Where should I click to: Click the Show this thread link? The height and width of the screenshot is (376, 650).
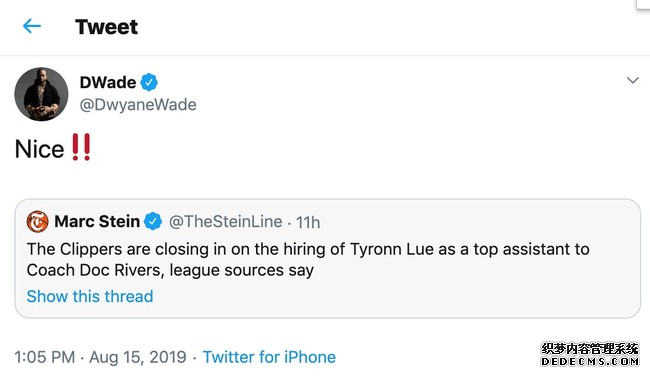coord(90,296)
